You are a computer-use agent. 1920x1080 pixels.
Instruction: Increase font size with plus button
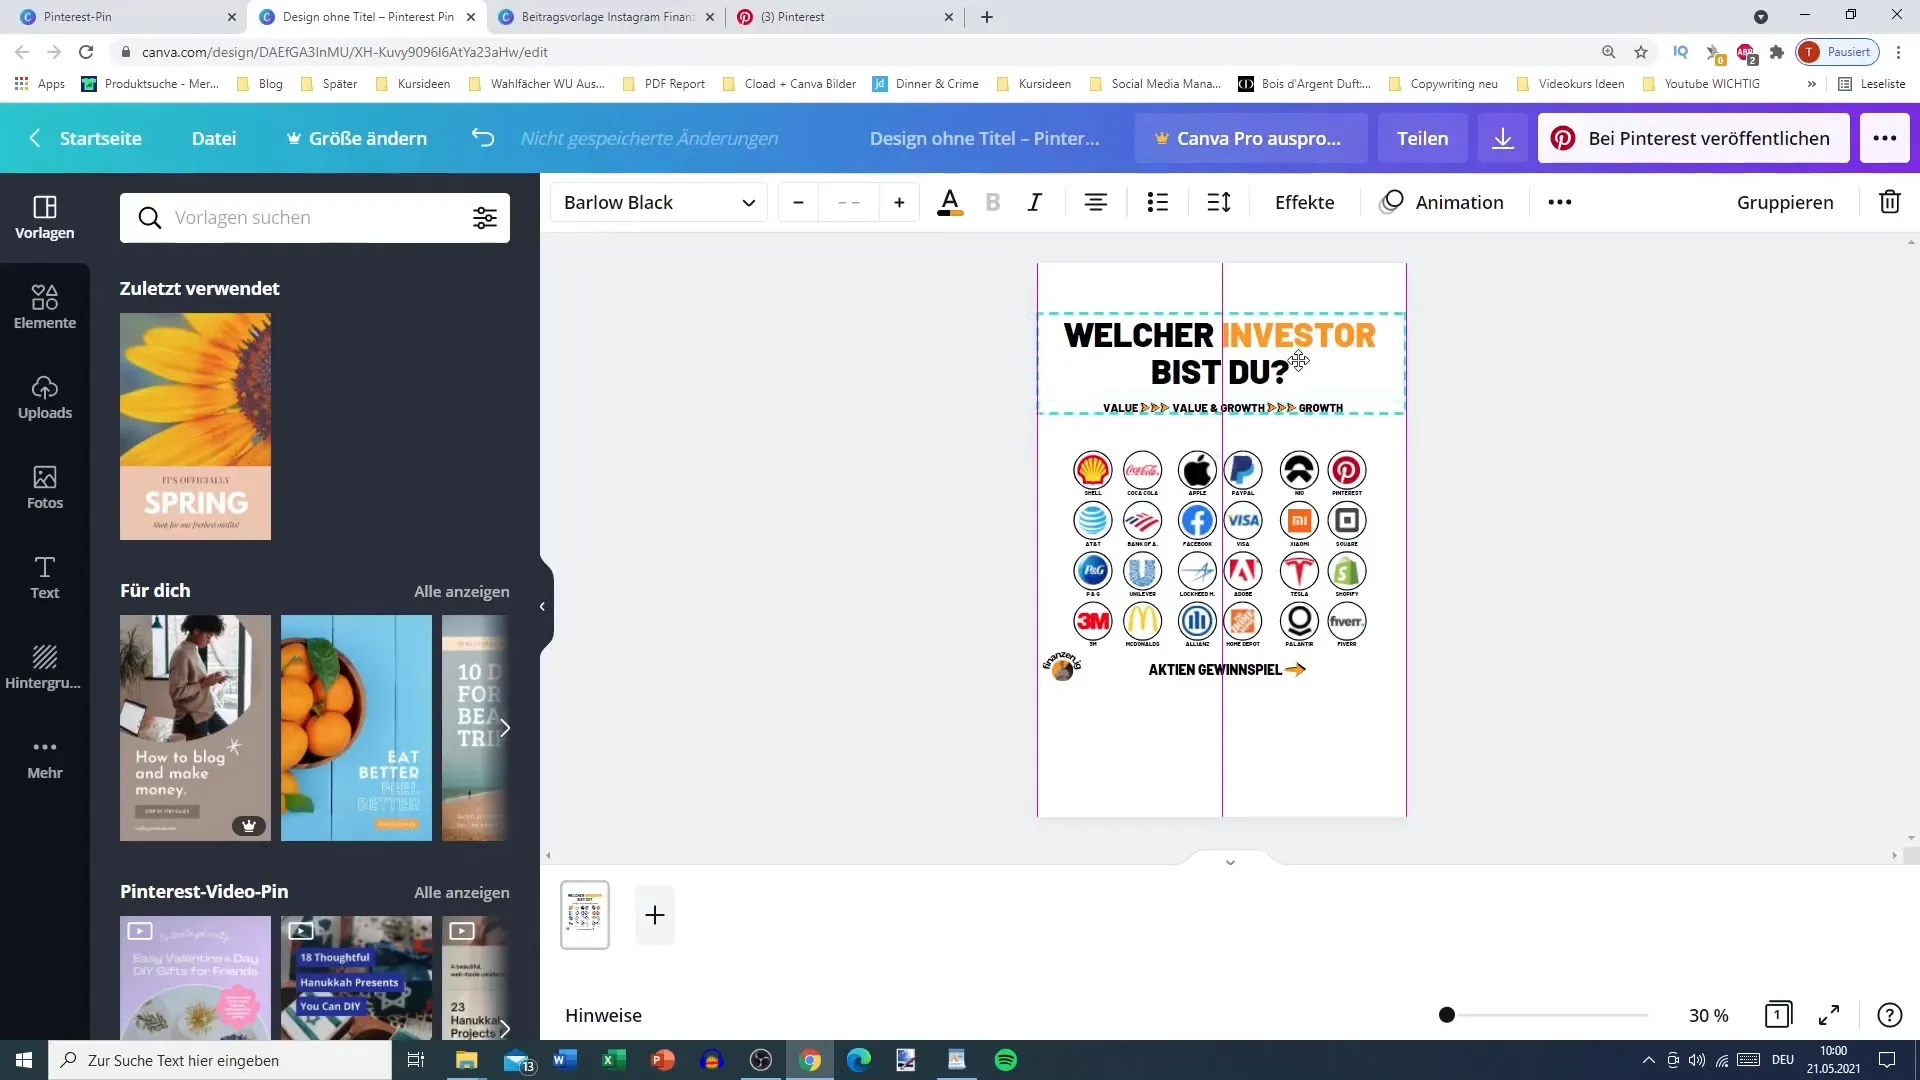coord(899,203)
